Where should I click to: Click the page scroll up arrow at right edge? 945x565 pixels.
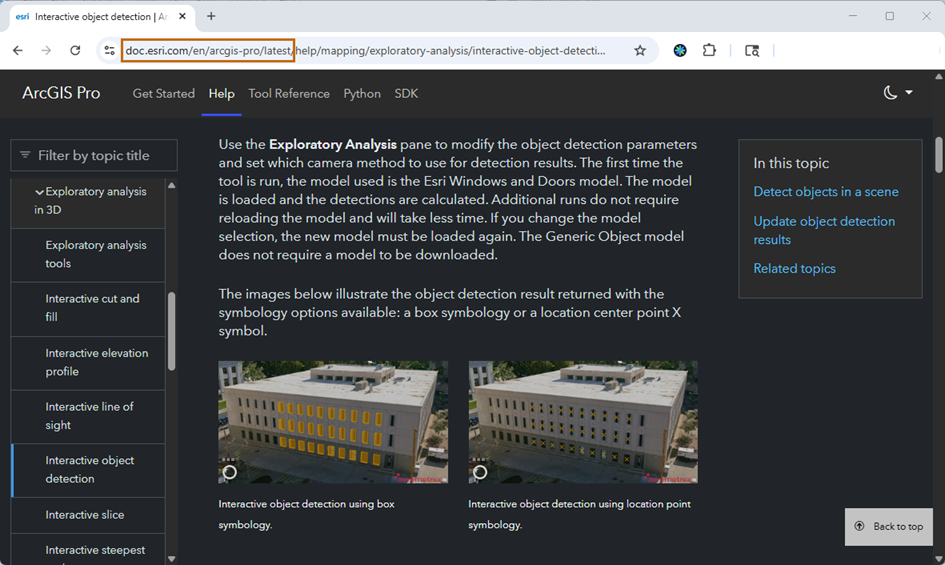939,77
